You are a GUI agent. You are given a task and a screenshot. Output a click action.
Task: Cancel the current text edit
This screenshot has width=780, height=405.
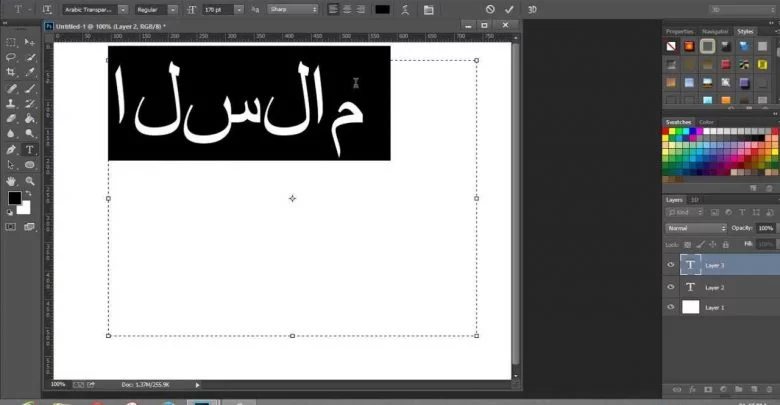pos(490,9)
